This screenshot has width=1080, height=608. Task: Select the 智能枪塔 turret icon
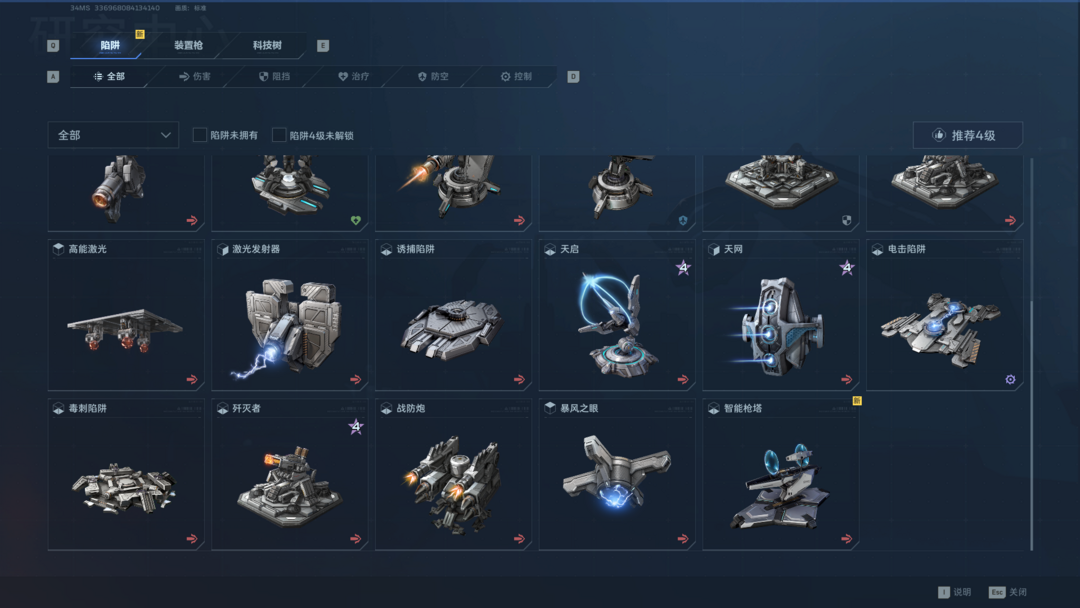pos(782,487)
